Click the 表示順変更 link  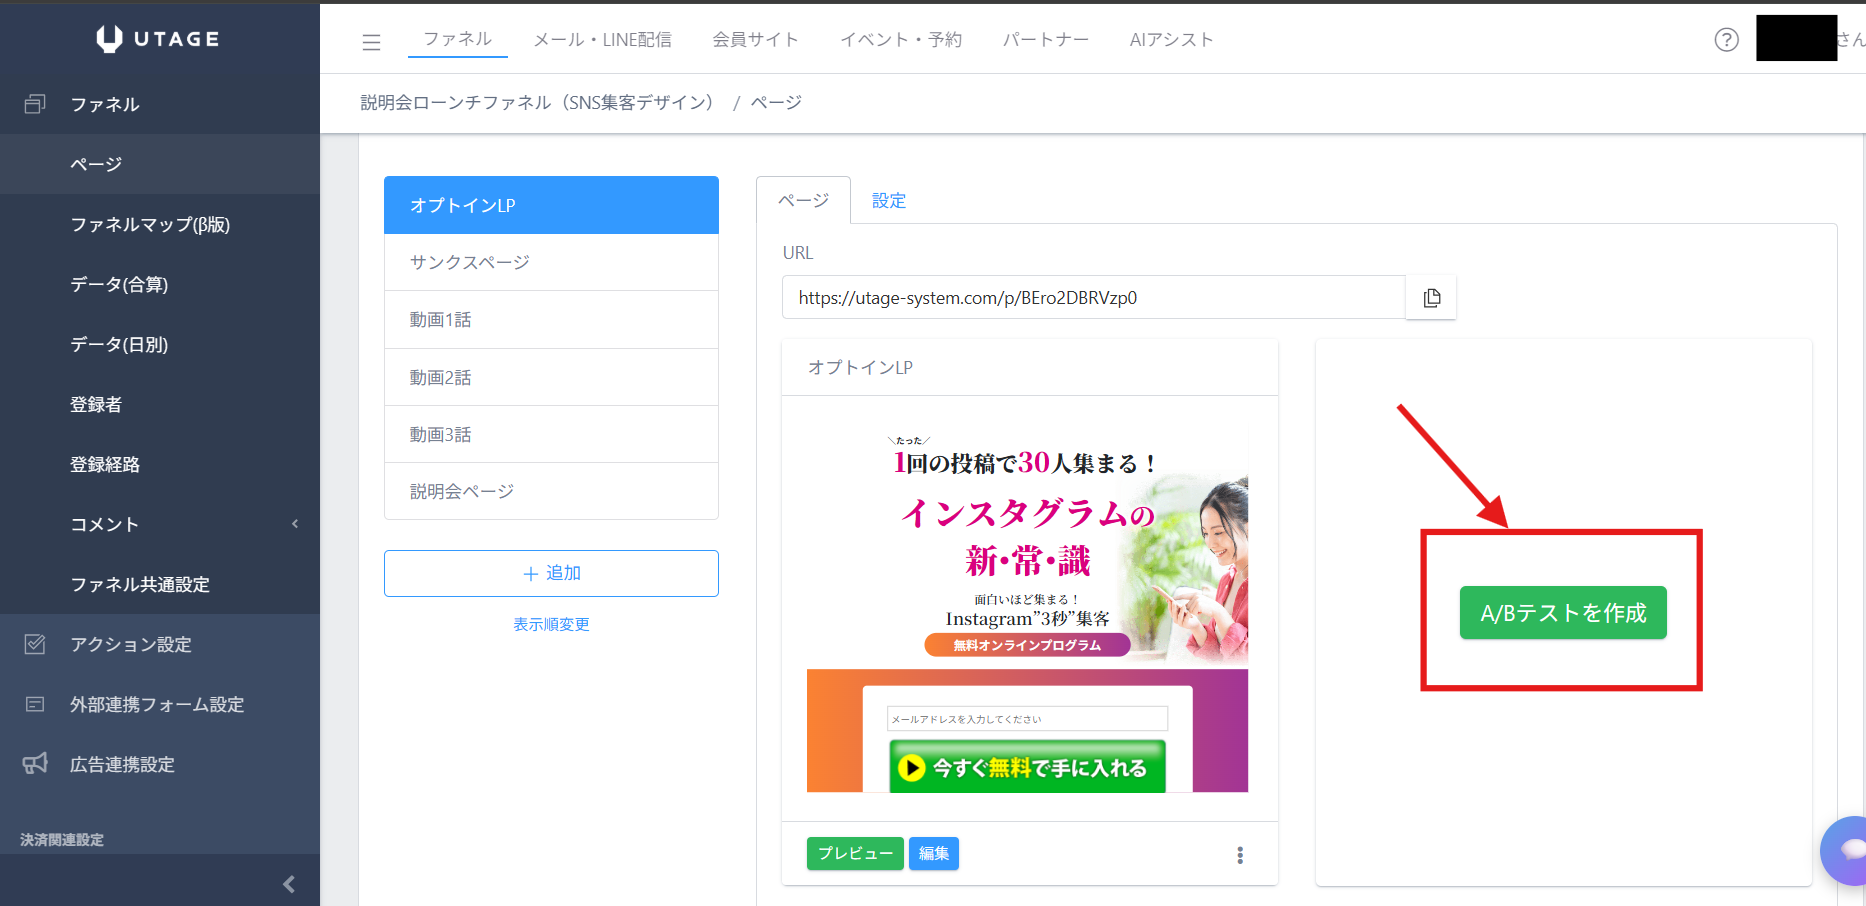coord(551,625)
